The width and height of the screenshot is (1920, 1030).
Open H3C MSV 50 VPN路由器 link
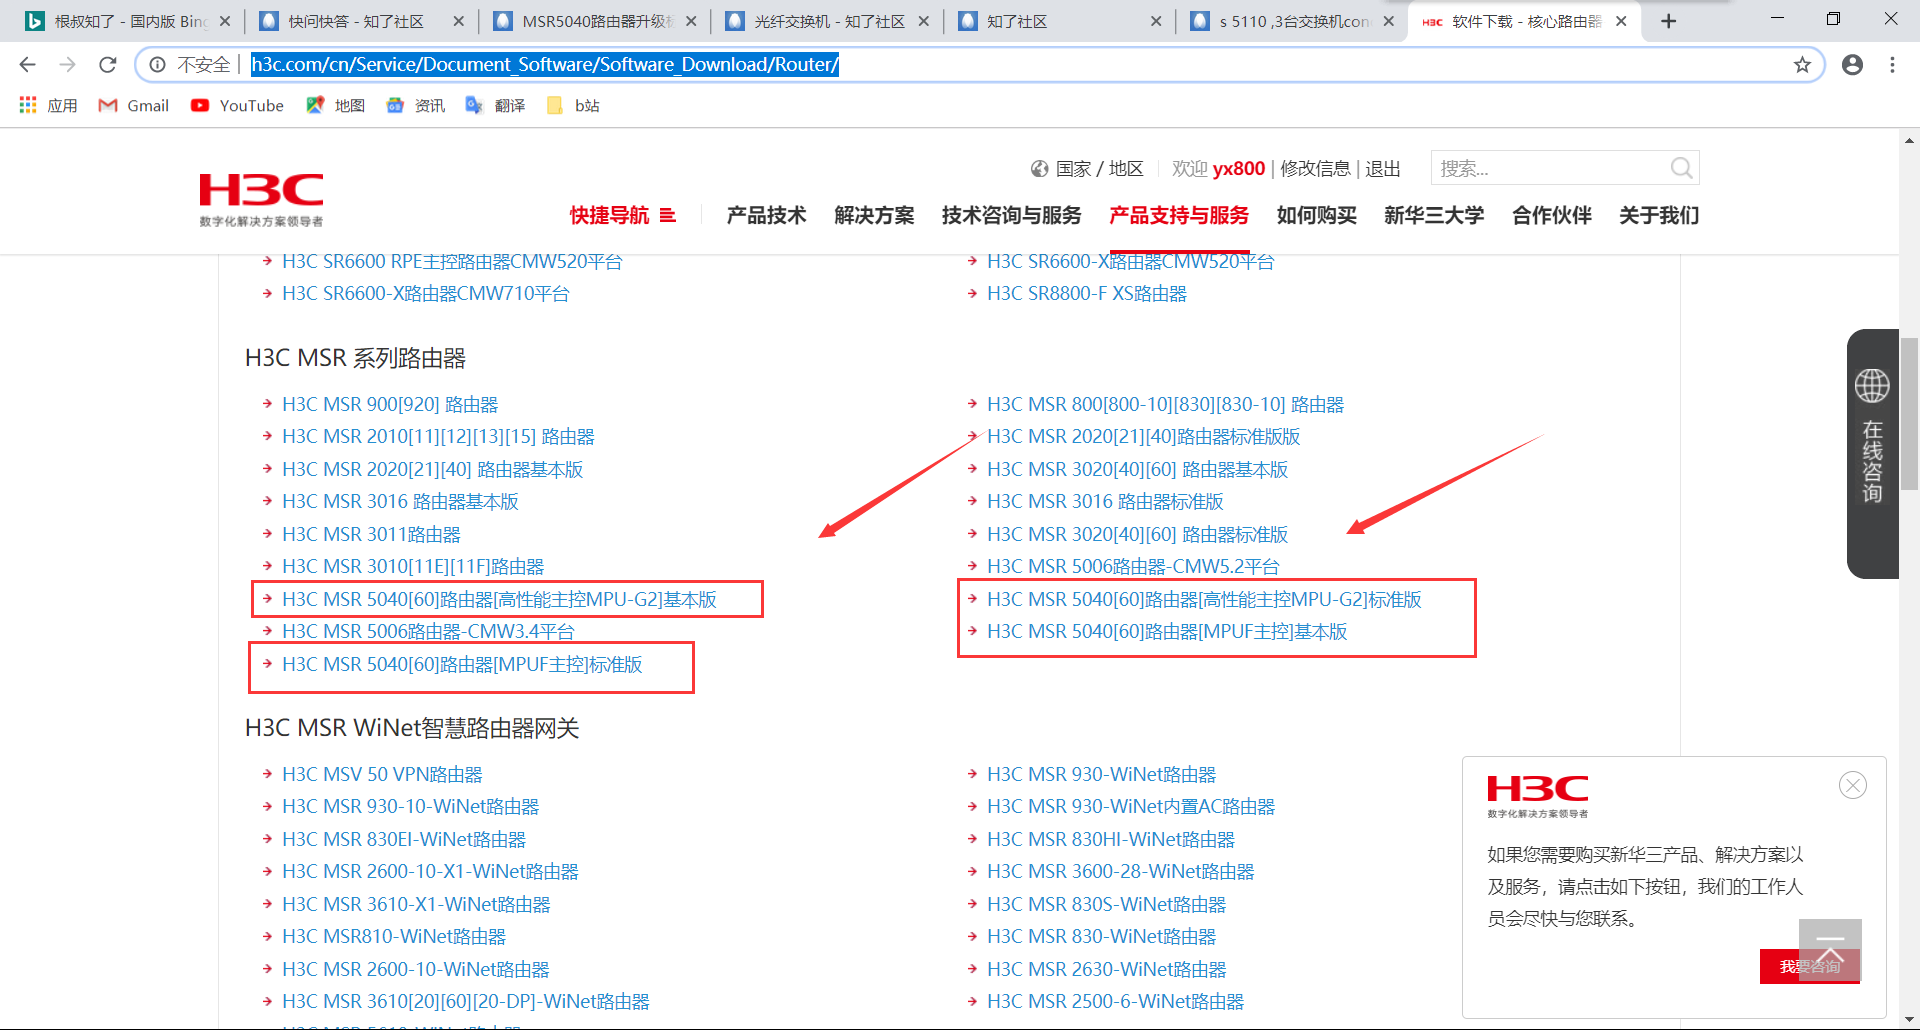[382, 775]
